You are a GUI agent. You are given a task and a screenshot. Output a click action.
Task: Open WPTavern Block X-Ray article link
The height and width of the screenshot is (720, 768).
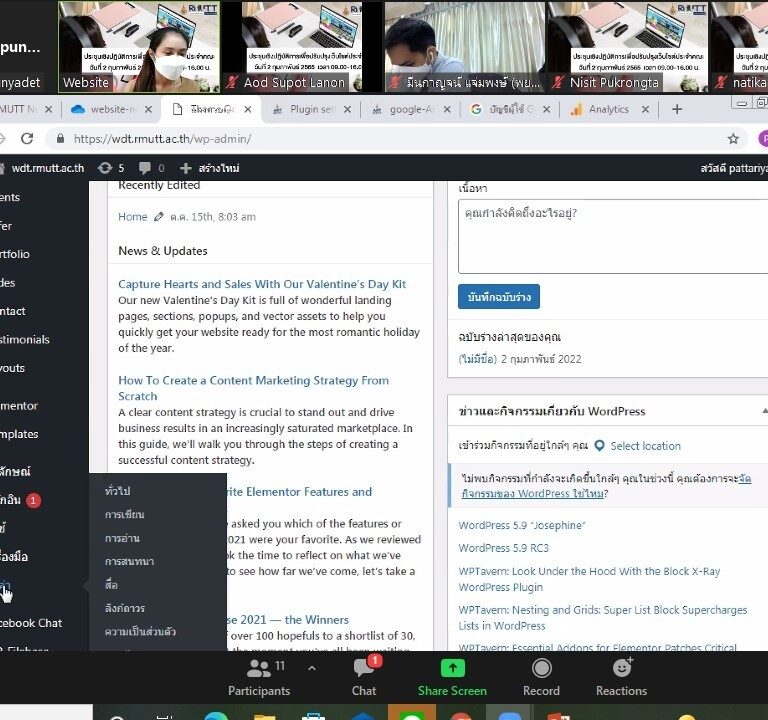tap(589, 579)
